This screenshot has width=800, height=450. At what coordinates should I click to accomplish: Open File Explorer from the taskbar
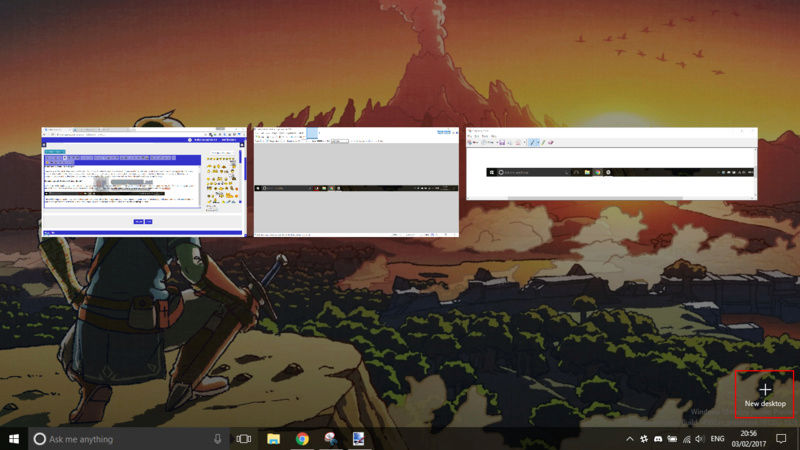(x=273, y=439)
